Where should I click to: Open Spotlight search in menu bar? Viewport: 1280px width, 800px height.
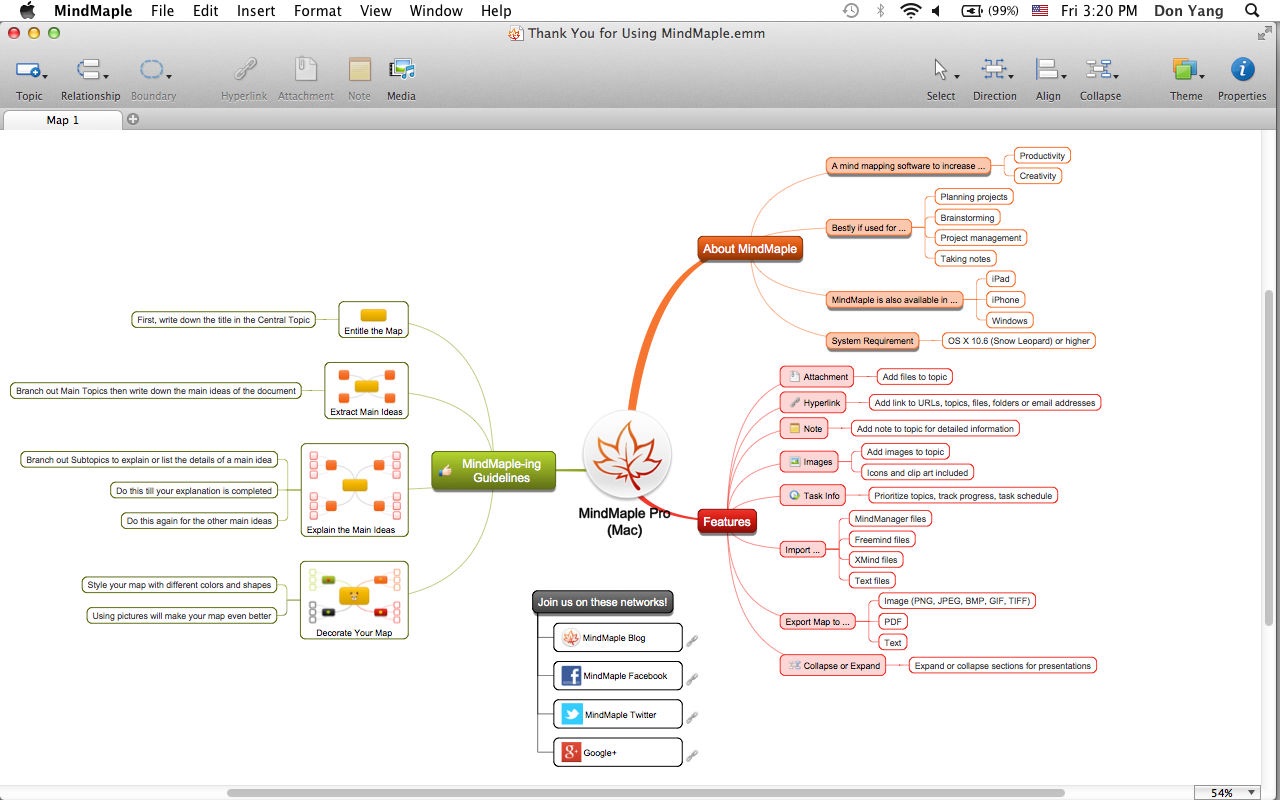(1252, 11)
